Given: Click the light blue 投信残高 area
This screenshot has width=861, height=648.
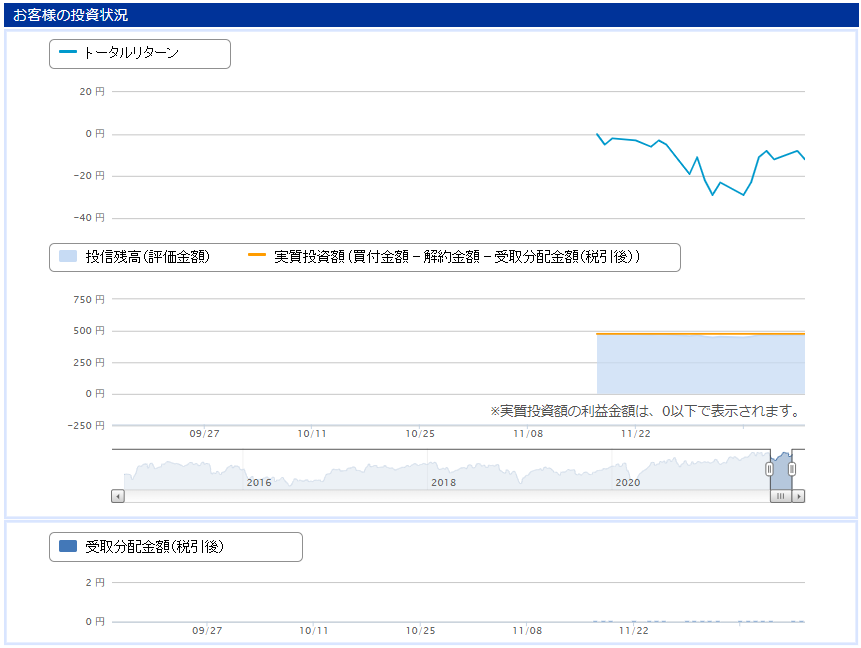Looking at the screenshot, I should pyautogui.click(x=701, y=365).
